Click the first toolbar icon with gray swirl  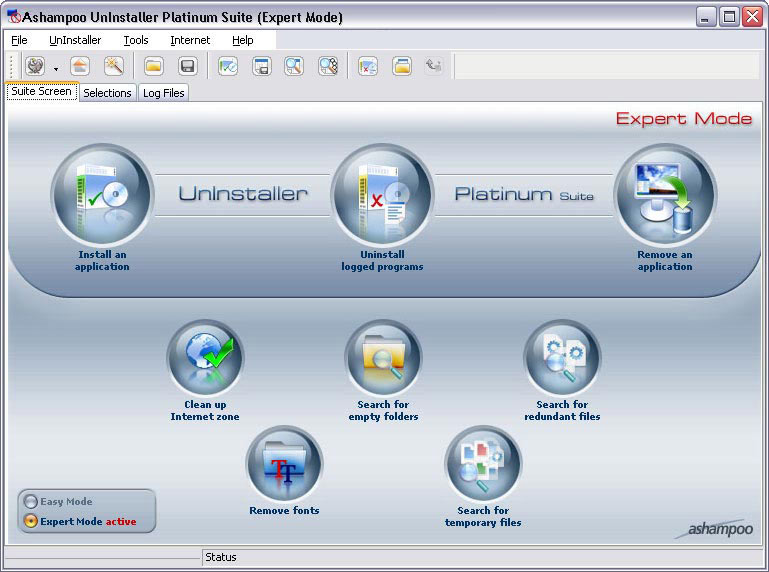click(35, 66)
